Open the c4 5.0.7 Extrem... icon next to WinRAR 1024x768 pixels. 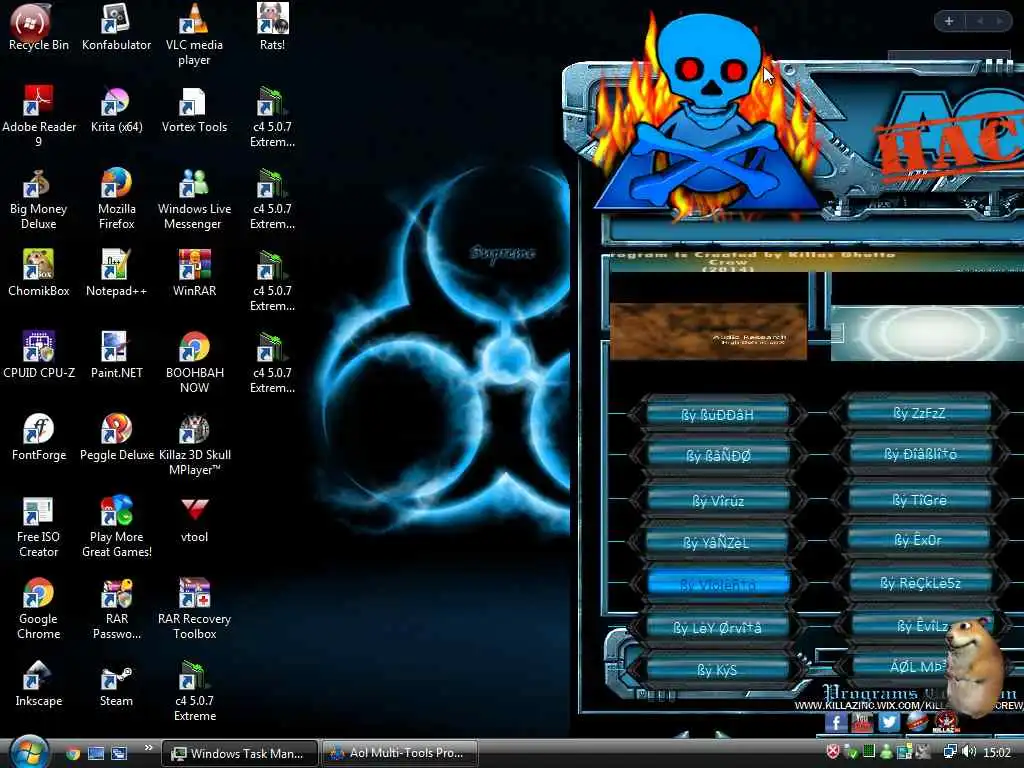[272, 281]
